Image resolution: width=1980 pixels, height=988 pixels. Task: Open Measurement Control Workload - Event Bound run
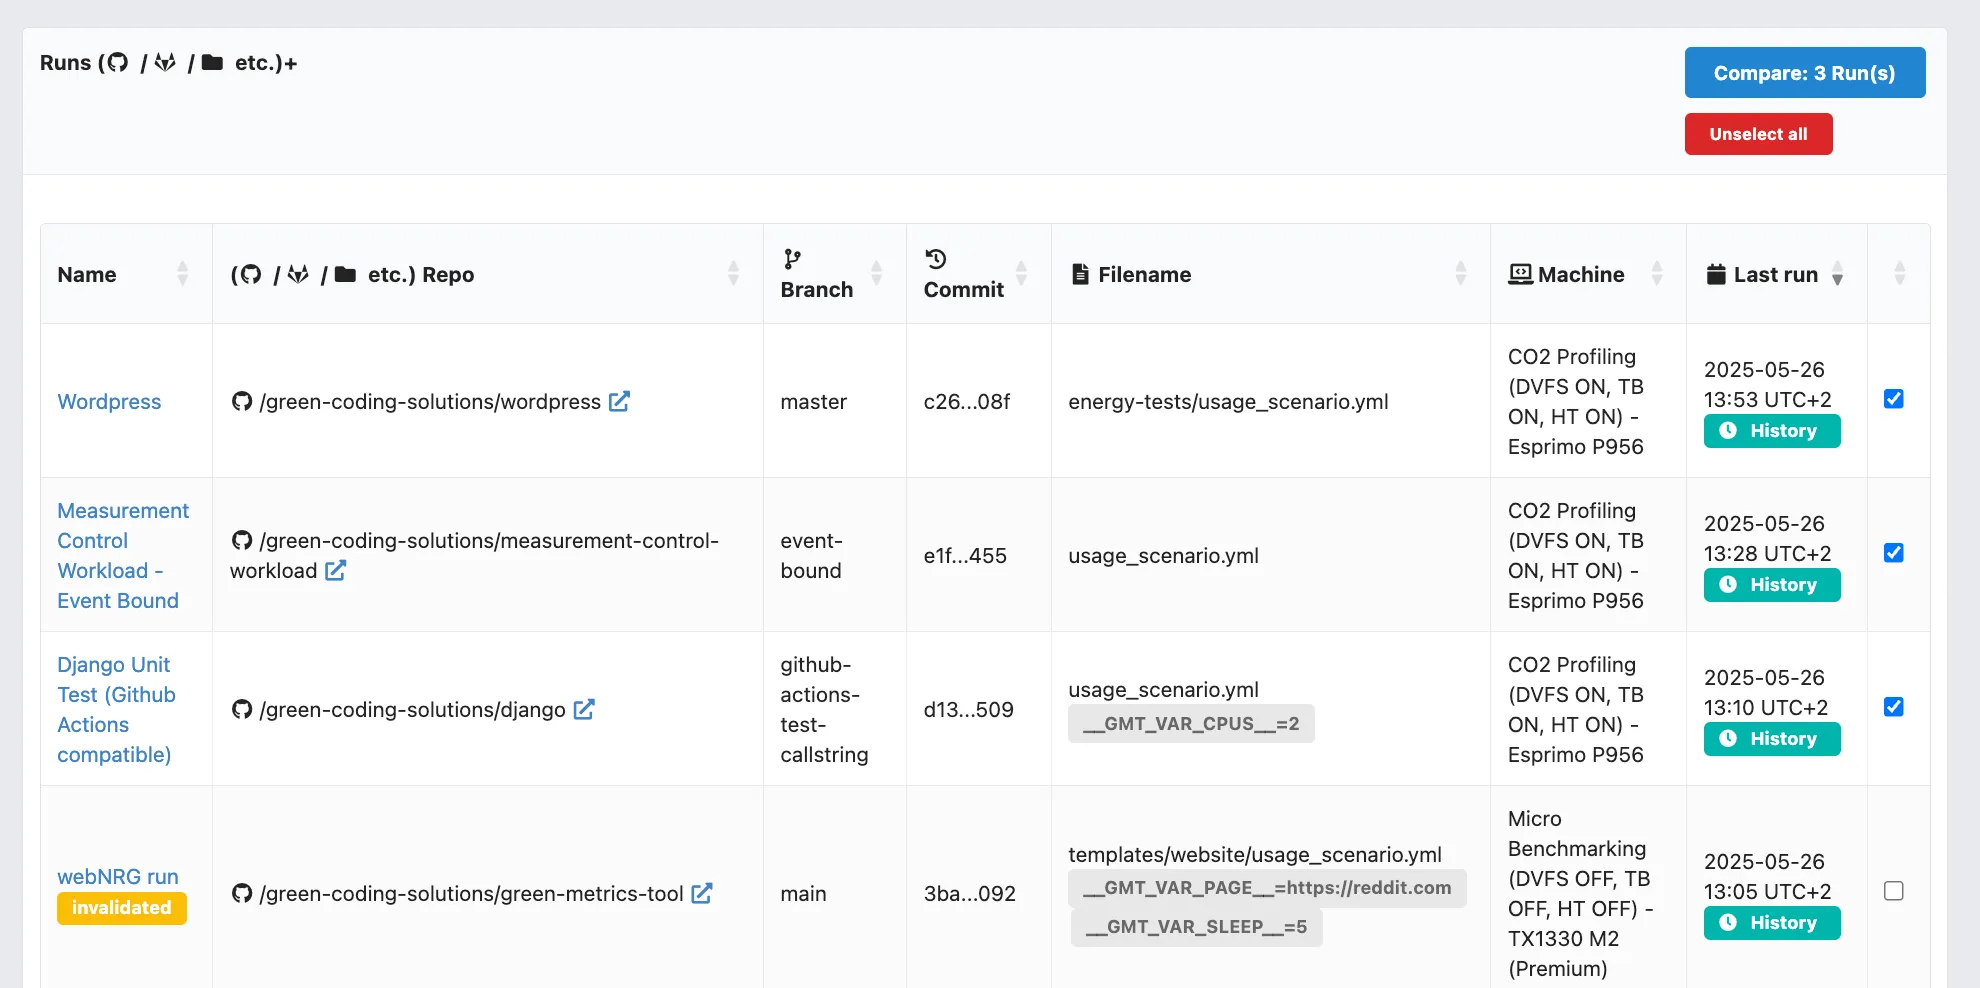pos(123,555)
